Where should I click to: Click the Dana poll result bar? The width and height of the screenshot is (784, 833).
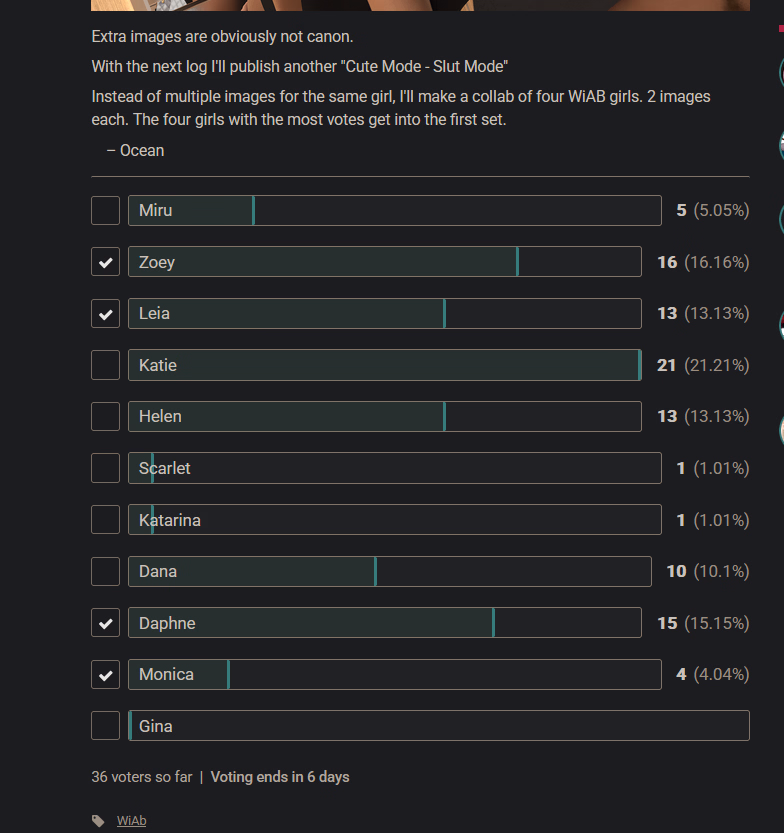coord(390,571)
